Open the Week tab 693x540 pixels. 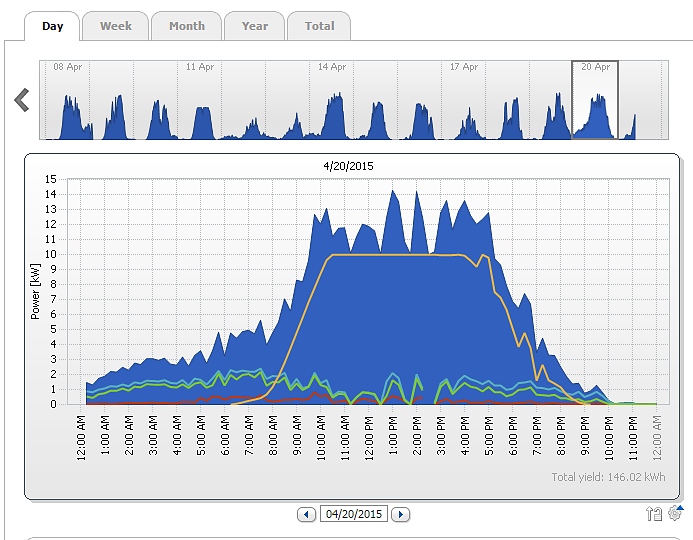(115, 26)
